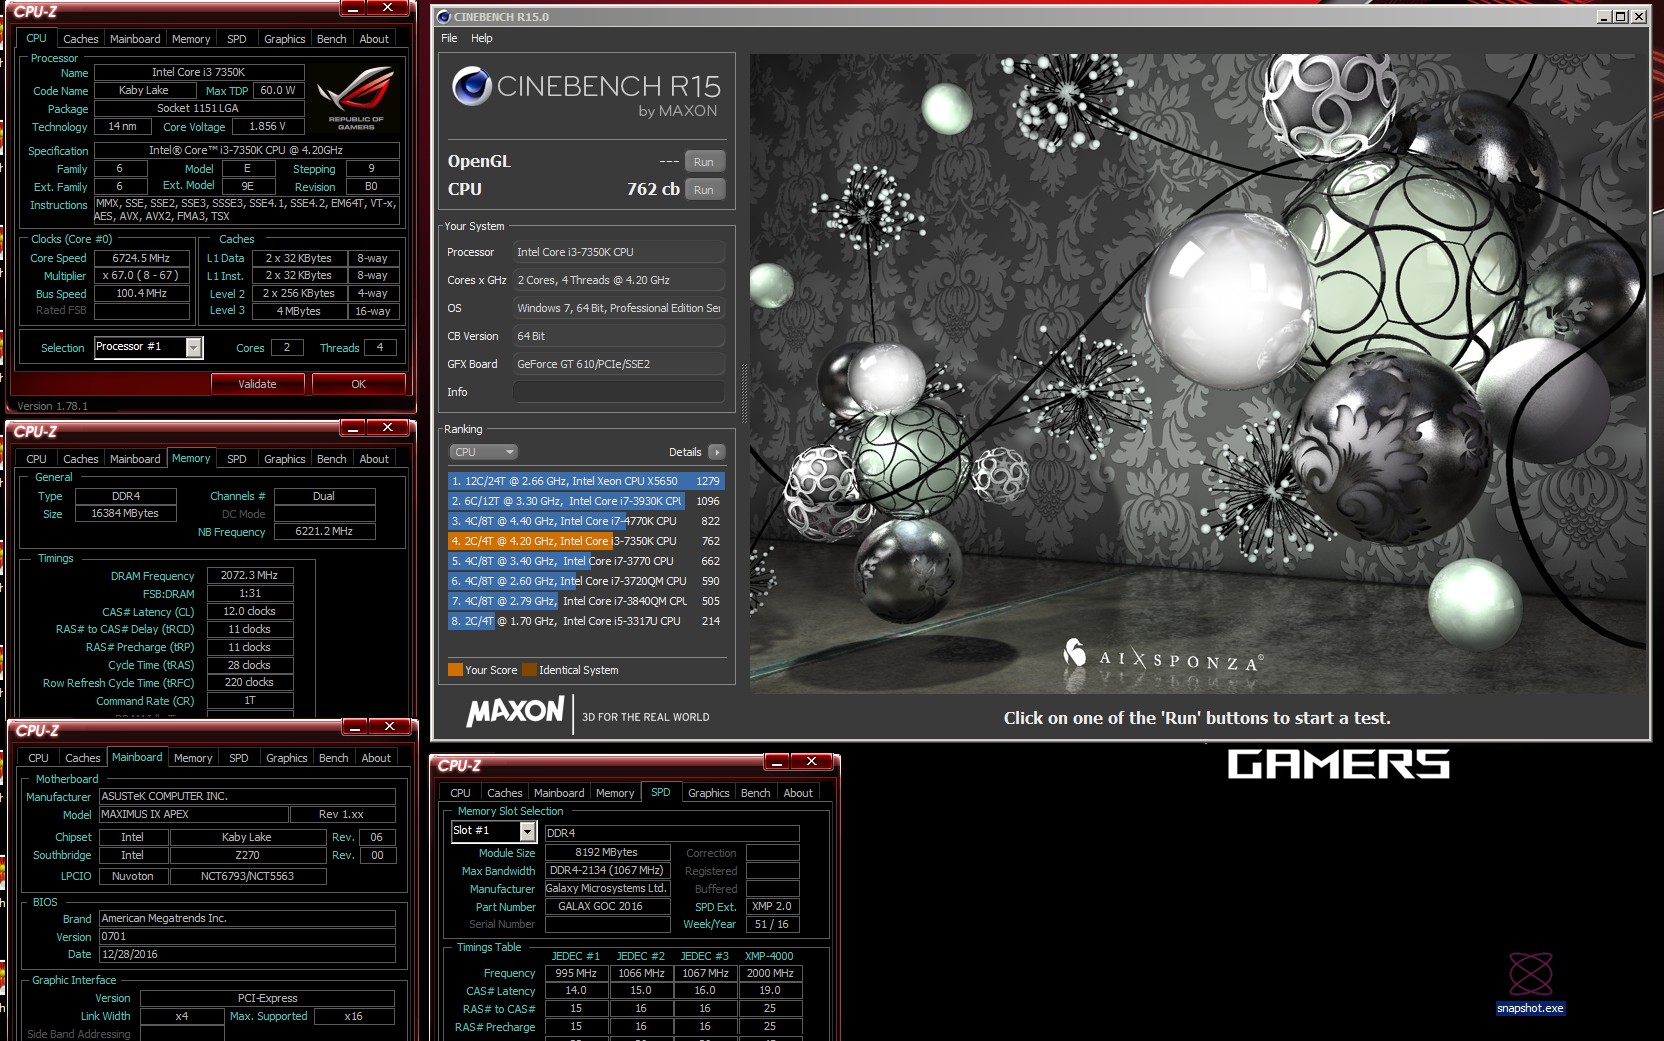Select Mainboard tab in CPU-Z memory timings window
The width and height of the screenshot is (1664, 1041).
point(135,459)
